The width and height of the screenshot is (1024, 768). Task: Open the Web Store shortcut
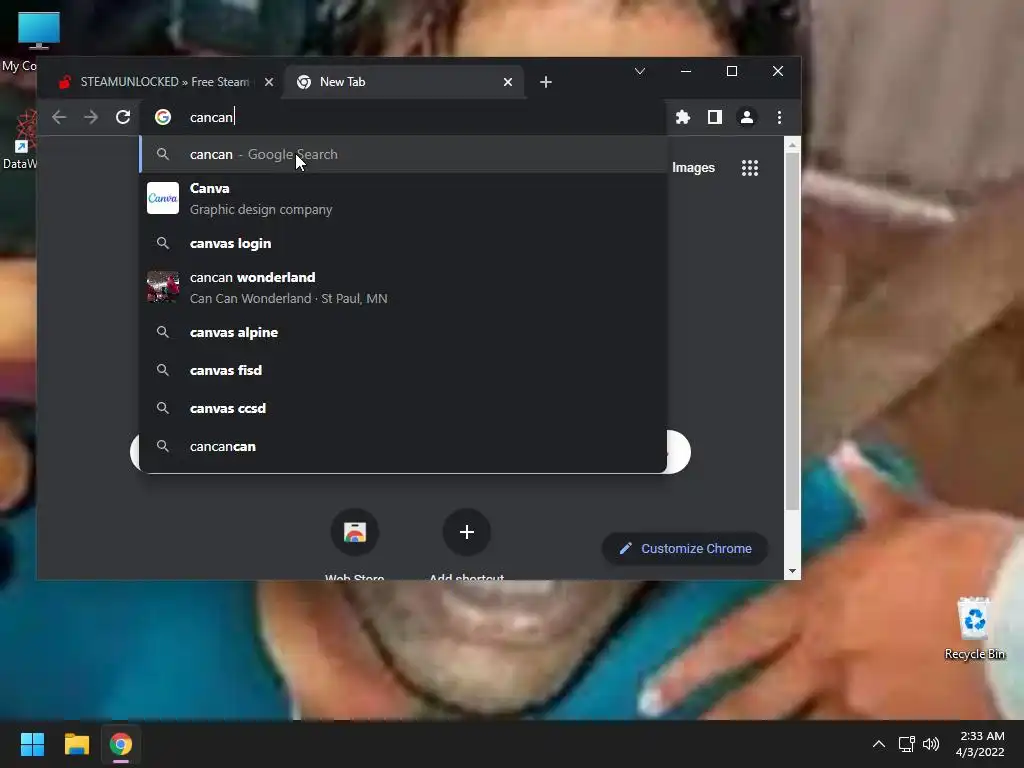(355, 532)
